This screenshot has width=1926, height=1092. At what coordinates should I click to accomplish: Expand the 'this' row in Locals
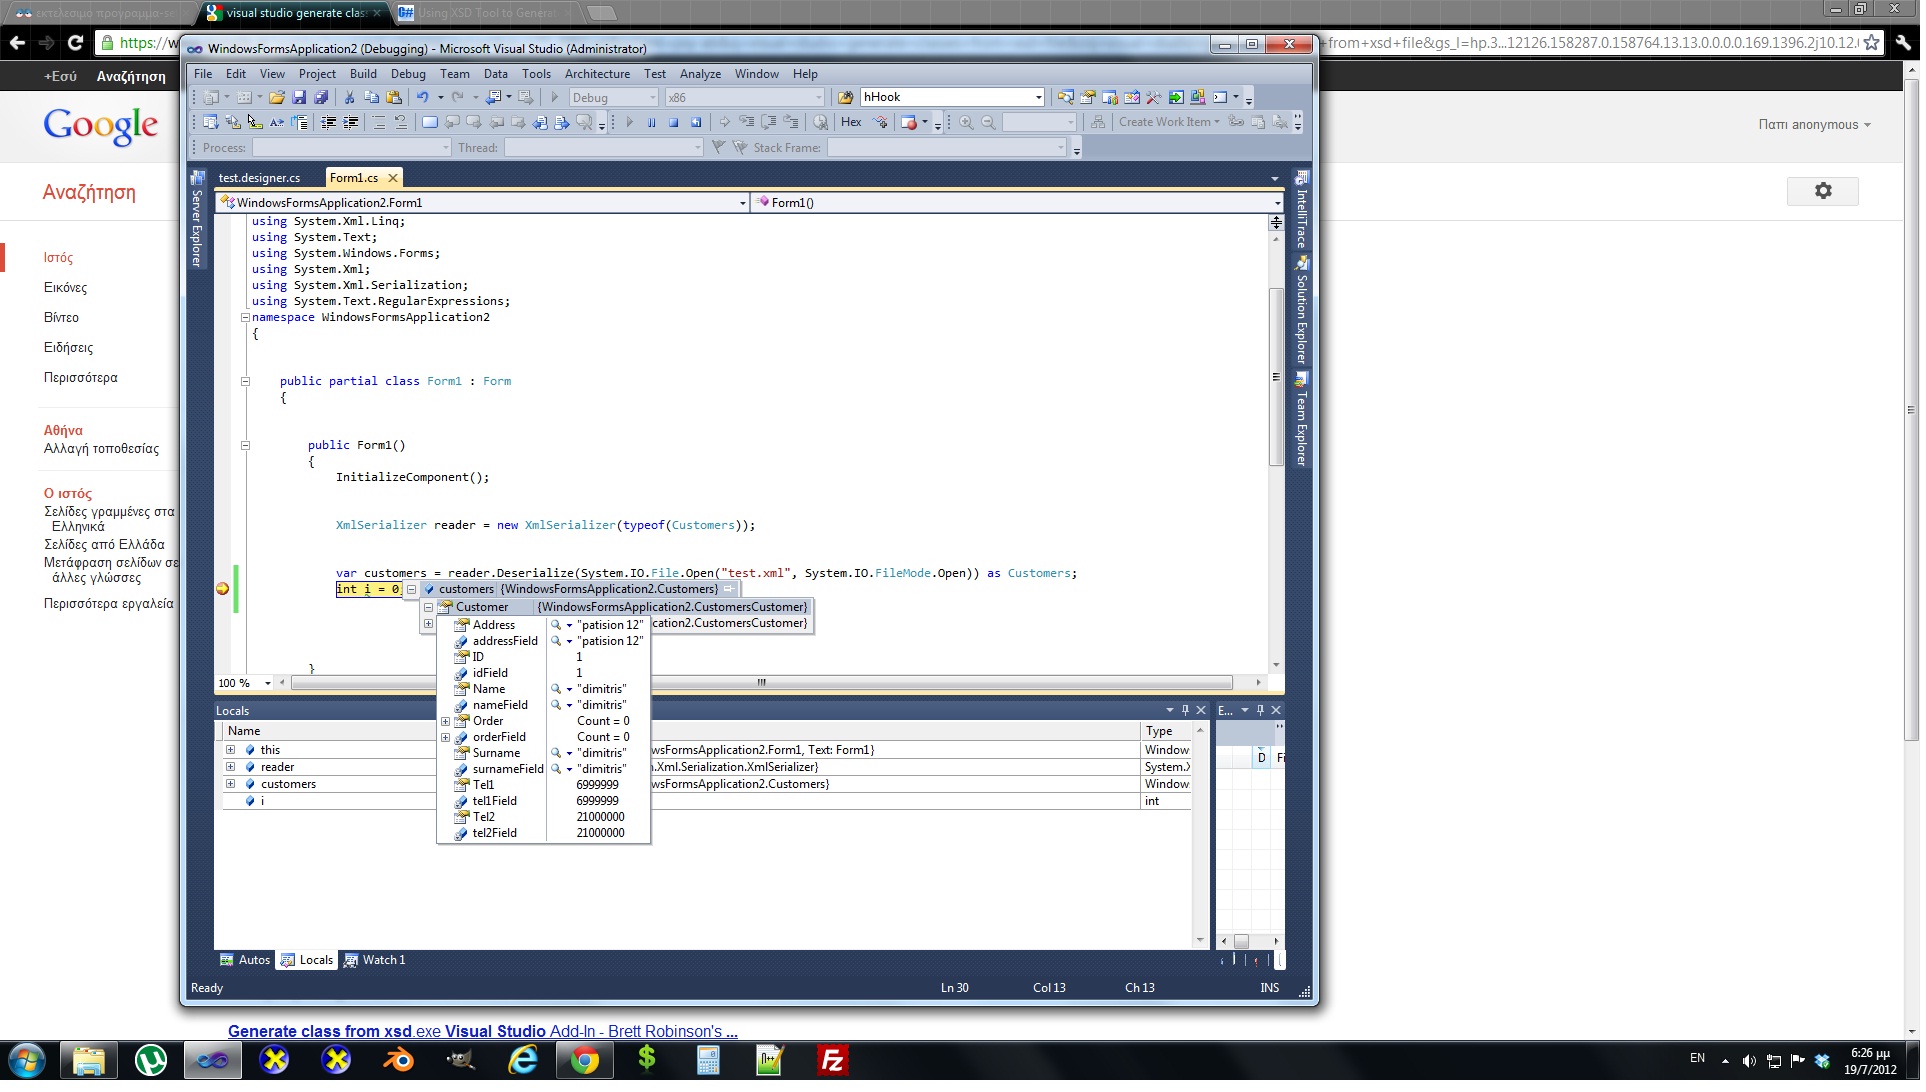231,750
